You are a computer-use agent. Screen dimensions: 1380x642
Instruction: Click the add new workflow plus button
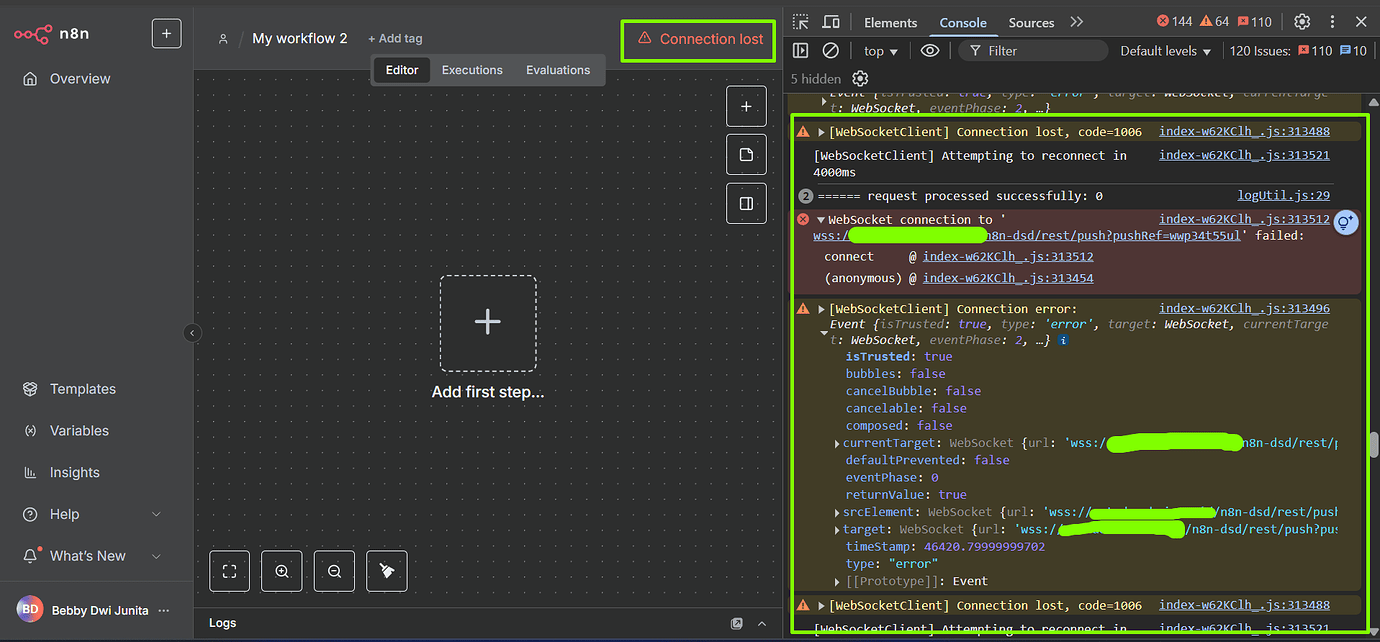pos(166,33)
